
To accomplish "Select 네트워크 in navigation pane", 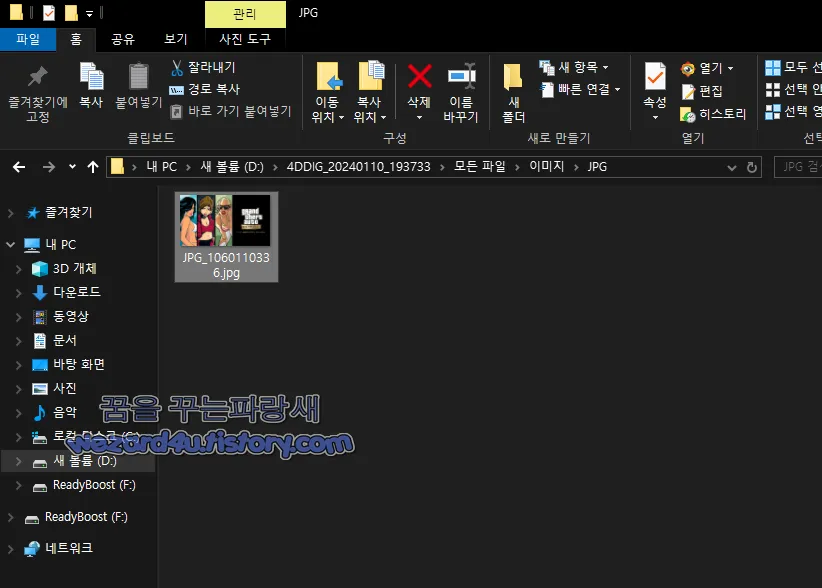I will [69, 548].
